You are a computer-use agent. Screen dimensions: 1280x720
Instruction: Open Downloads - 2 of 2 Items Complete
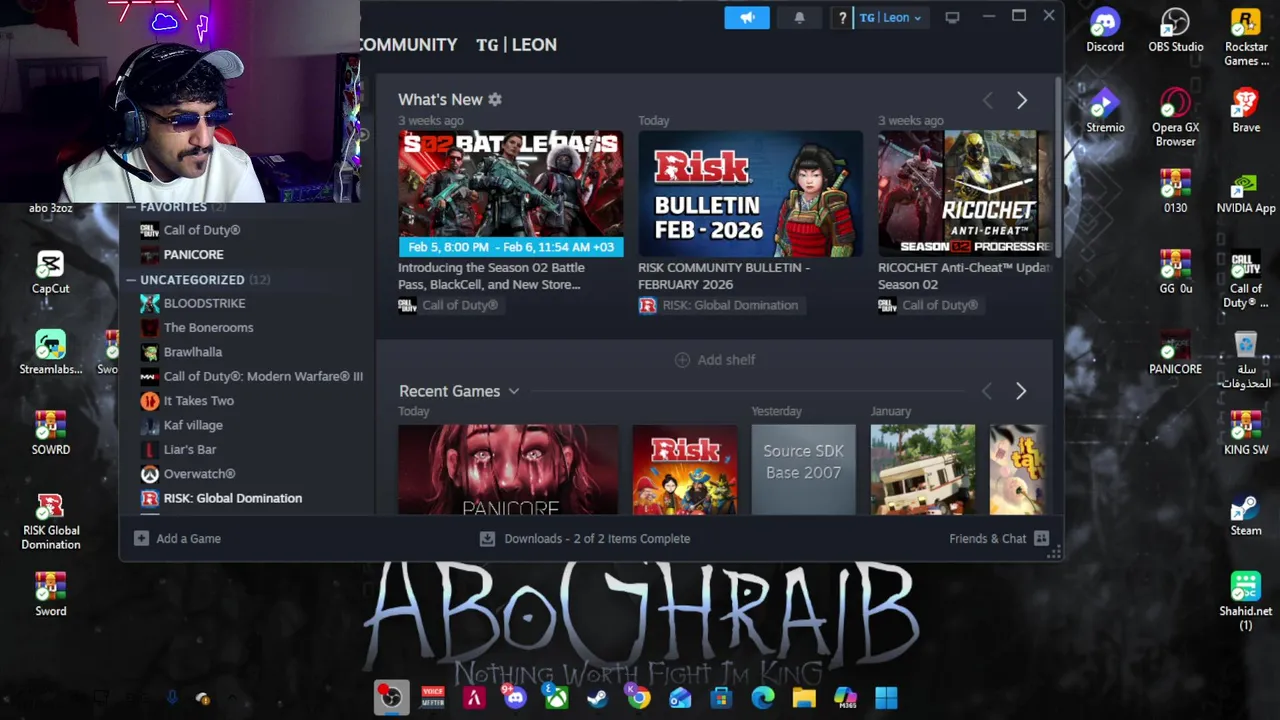coord(597,538)
